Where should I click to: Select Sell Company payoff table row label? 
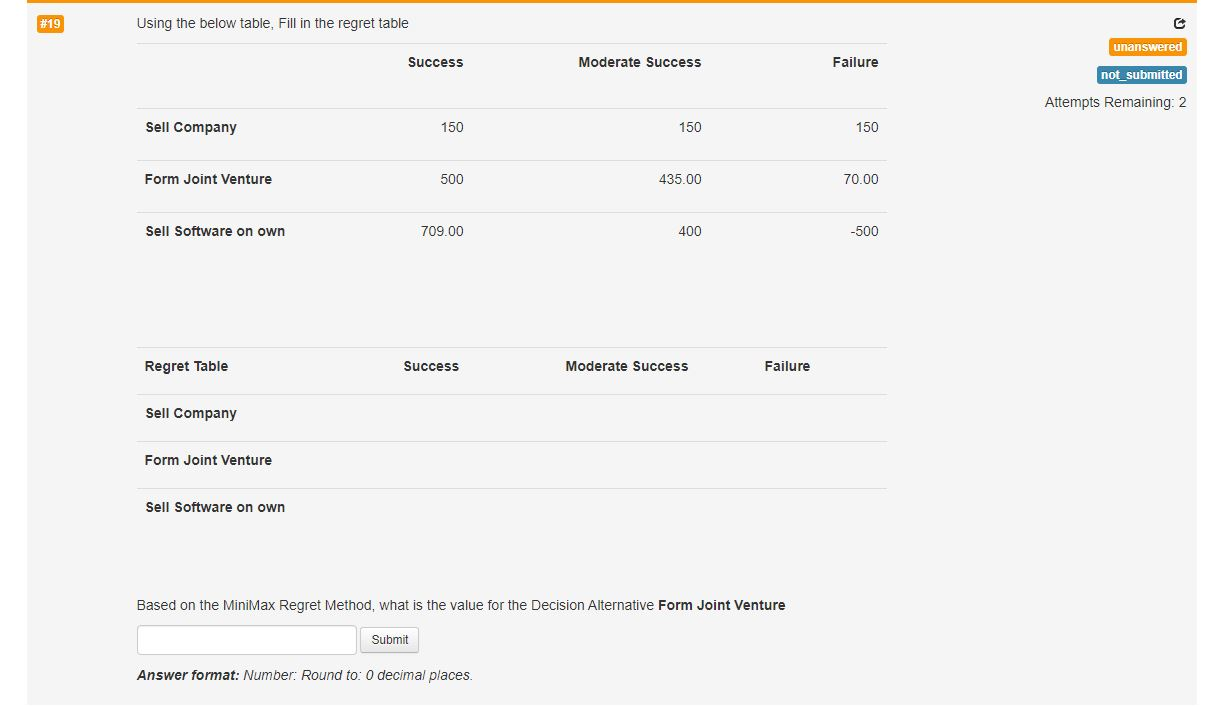tap(191, 127)
